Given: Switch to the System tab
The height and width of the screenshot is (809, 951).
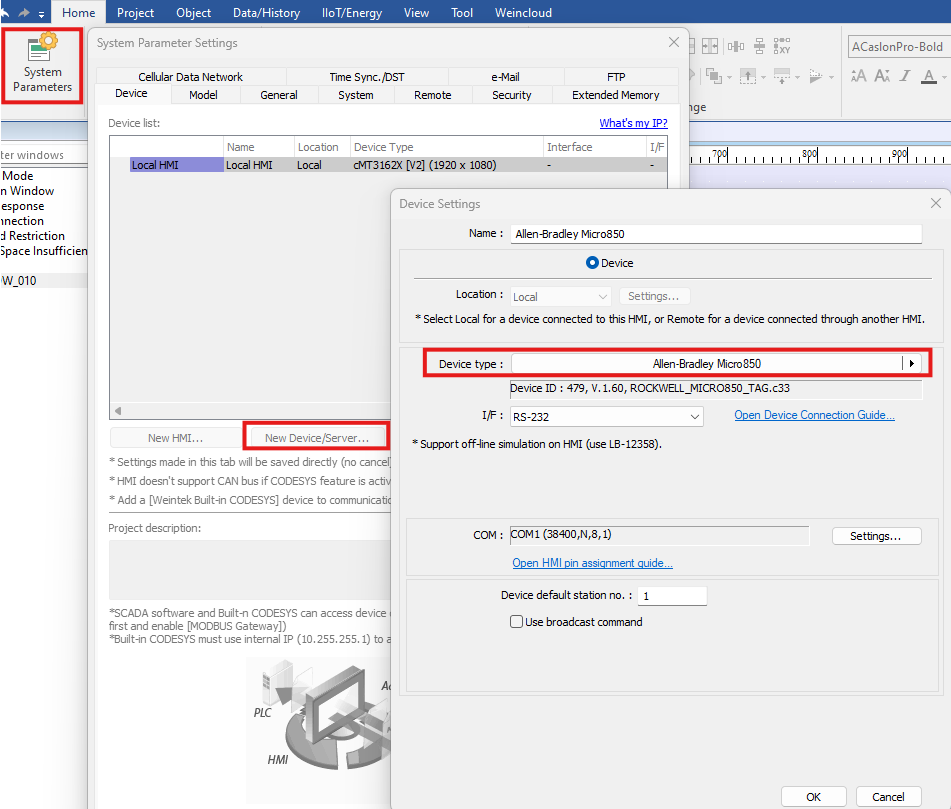Looking at the screenshot, I should (x=356, y=95).
